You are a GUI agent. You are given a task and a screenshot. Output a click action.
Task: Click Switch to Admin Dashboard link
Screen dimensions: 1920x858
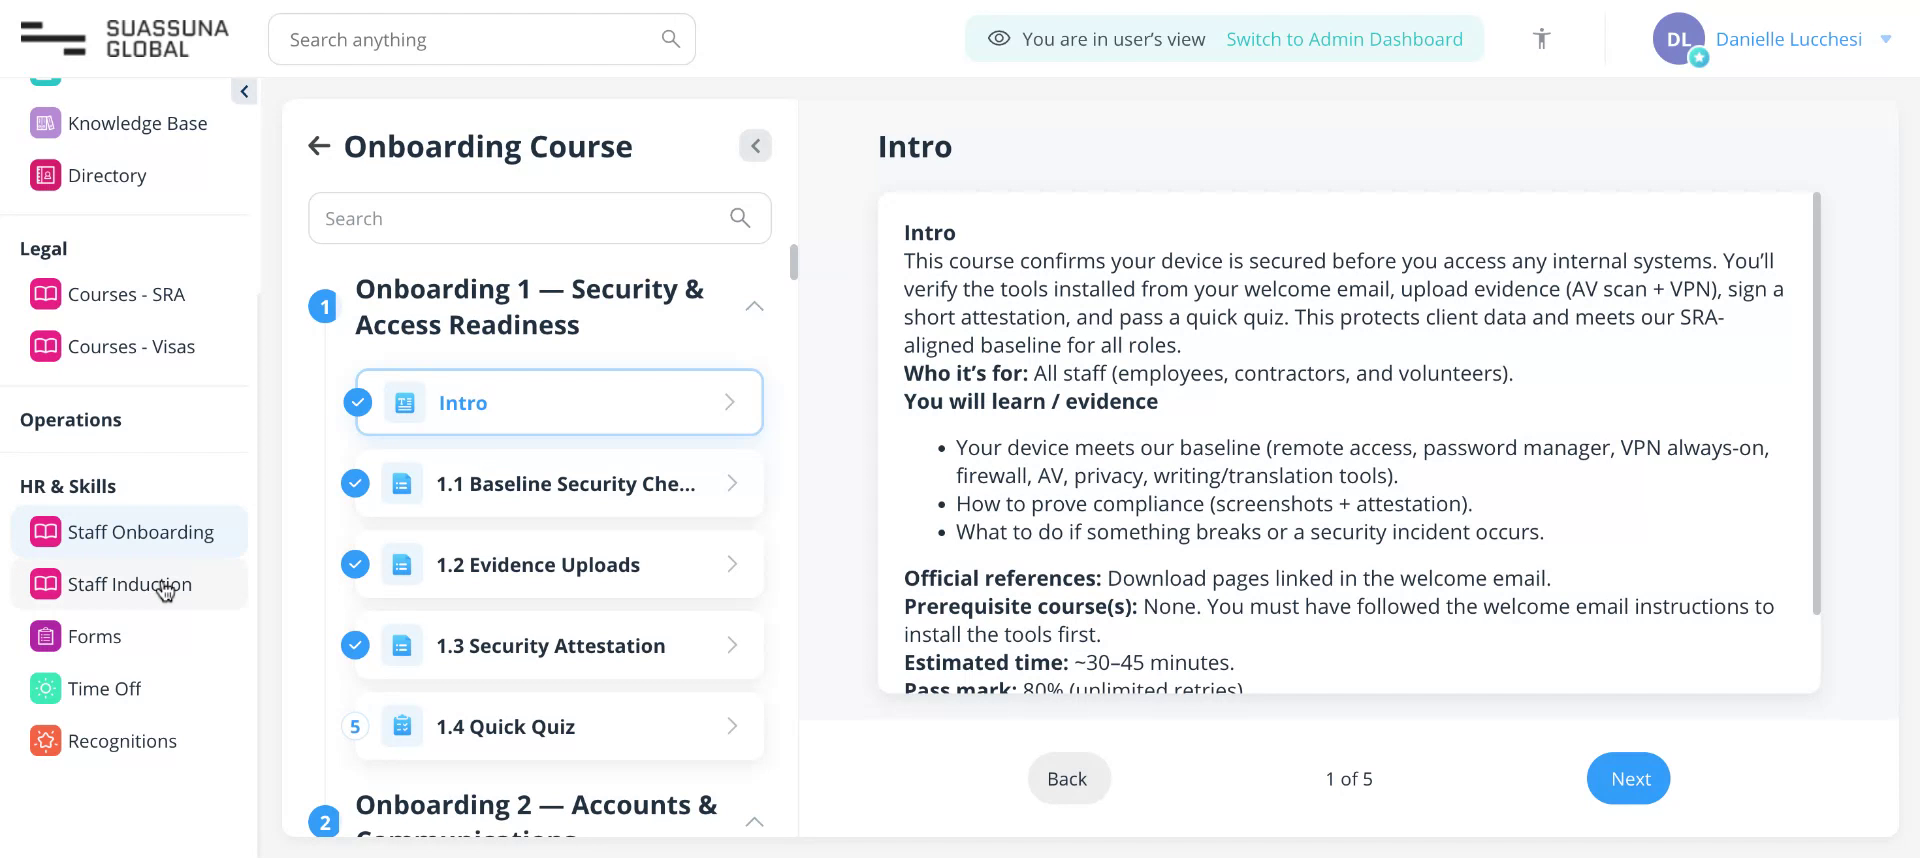[1344, 39]
